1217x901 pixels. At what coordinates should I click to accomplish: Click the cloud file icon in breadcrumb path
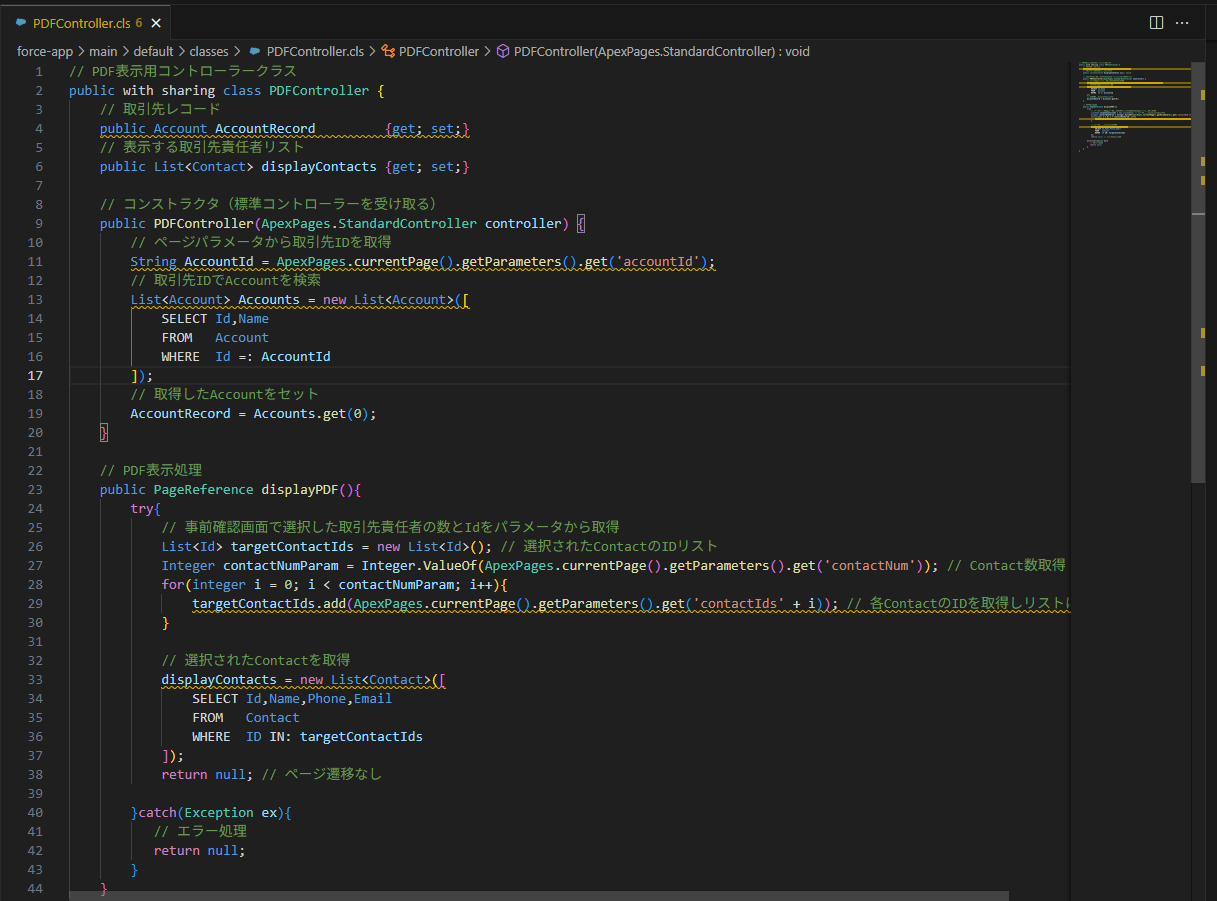(x=255, y=51)
